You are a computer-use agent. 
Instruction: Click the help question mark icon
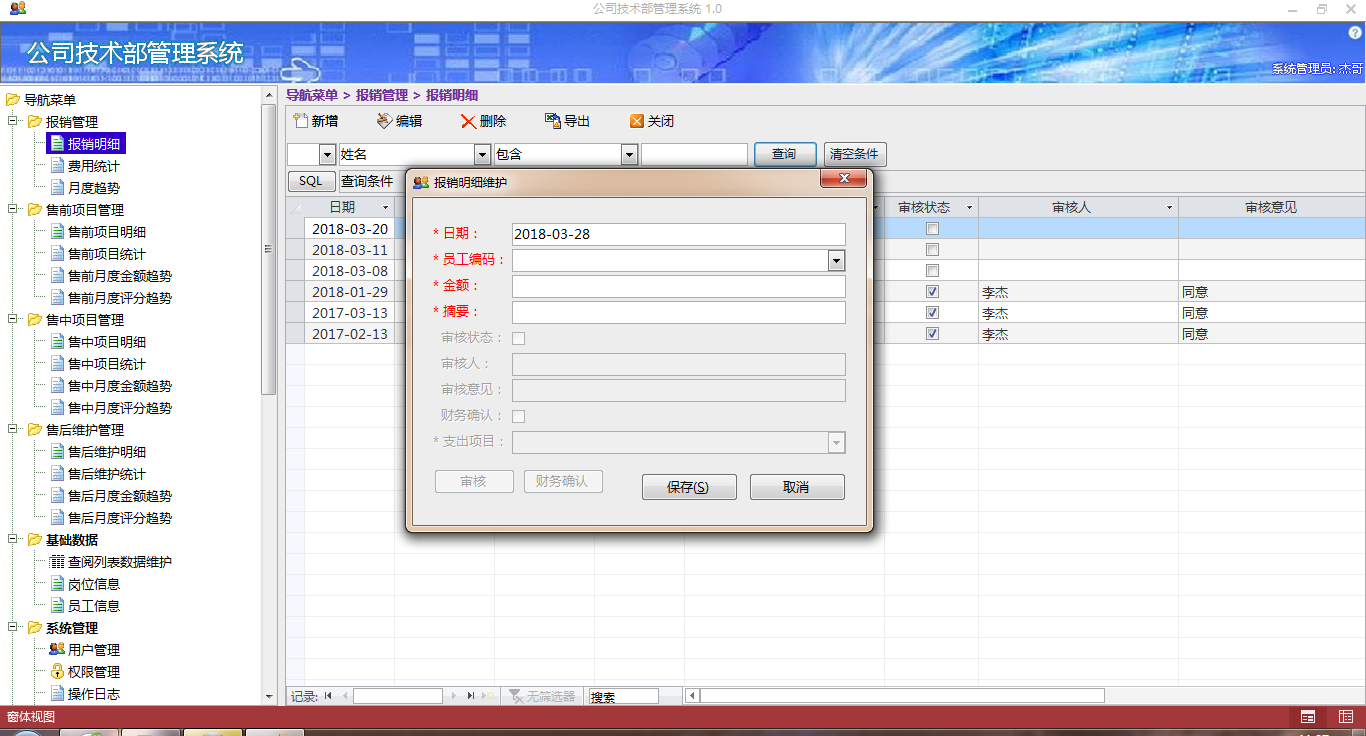1356,33
